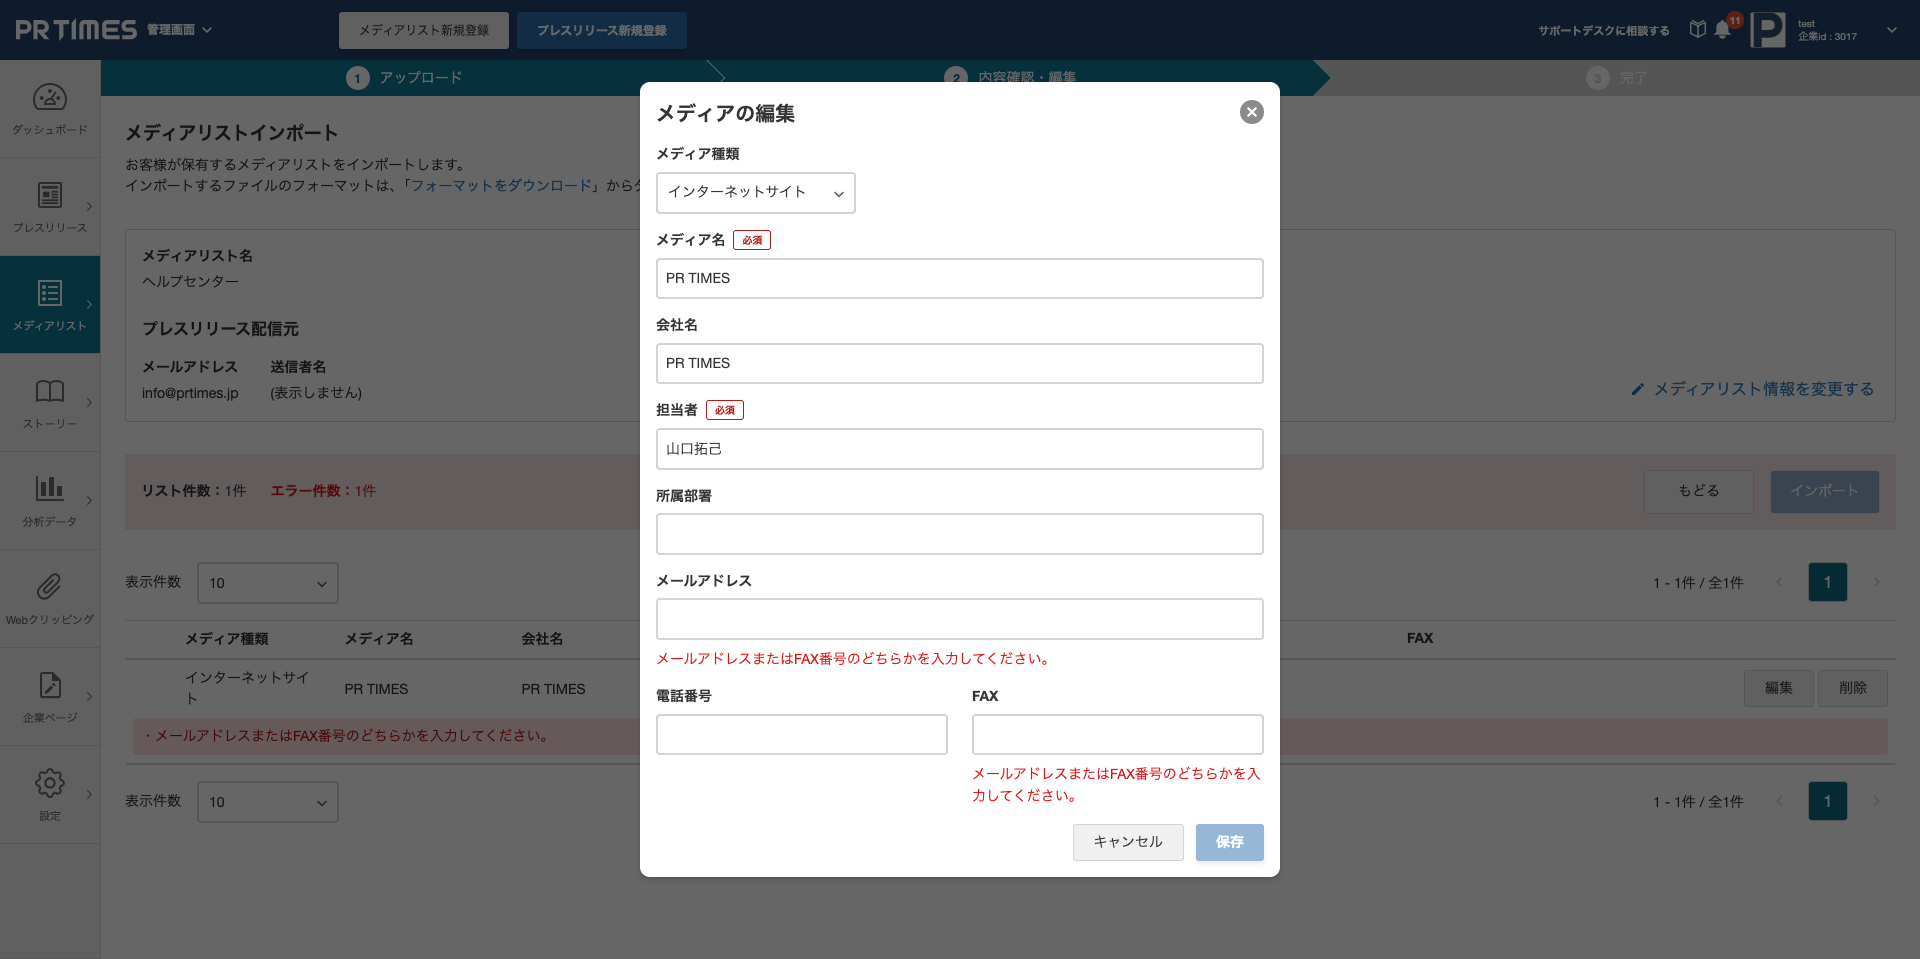The width and height of the screenshot is (1920, 959).
Task: Click the company avatar logo in header
Action: 1768,30
